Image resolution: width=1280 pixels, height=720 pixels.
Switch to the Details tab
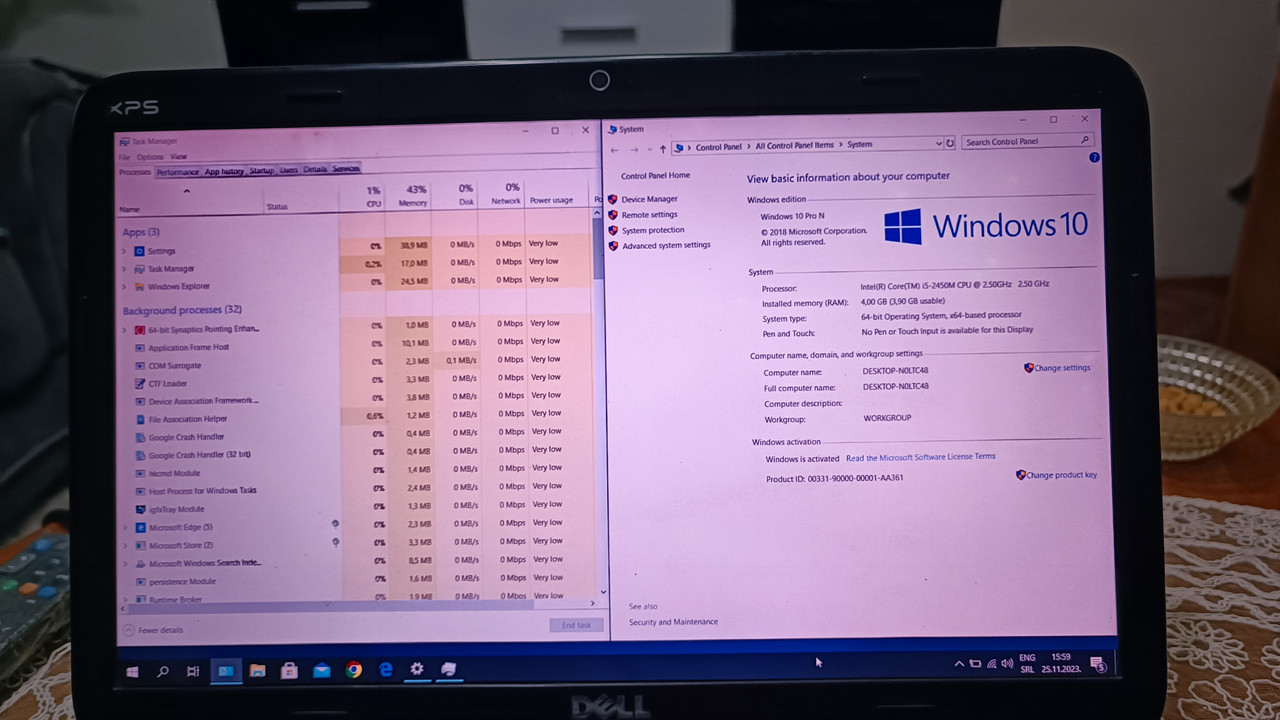pos(315,169)
